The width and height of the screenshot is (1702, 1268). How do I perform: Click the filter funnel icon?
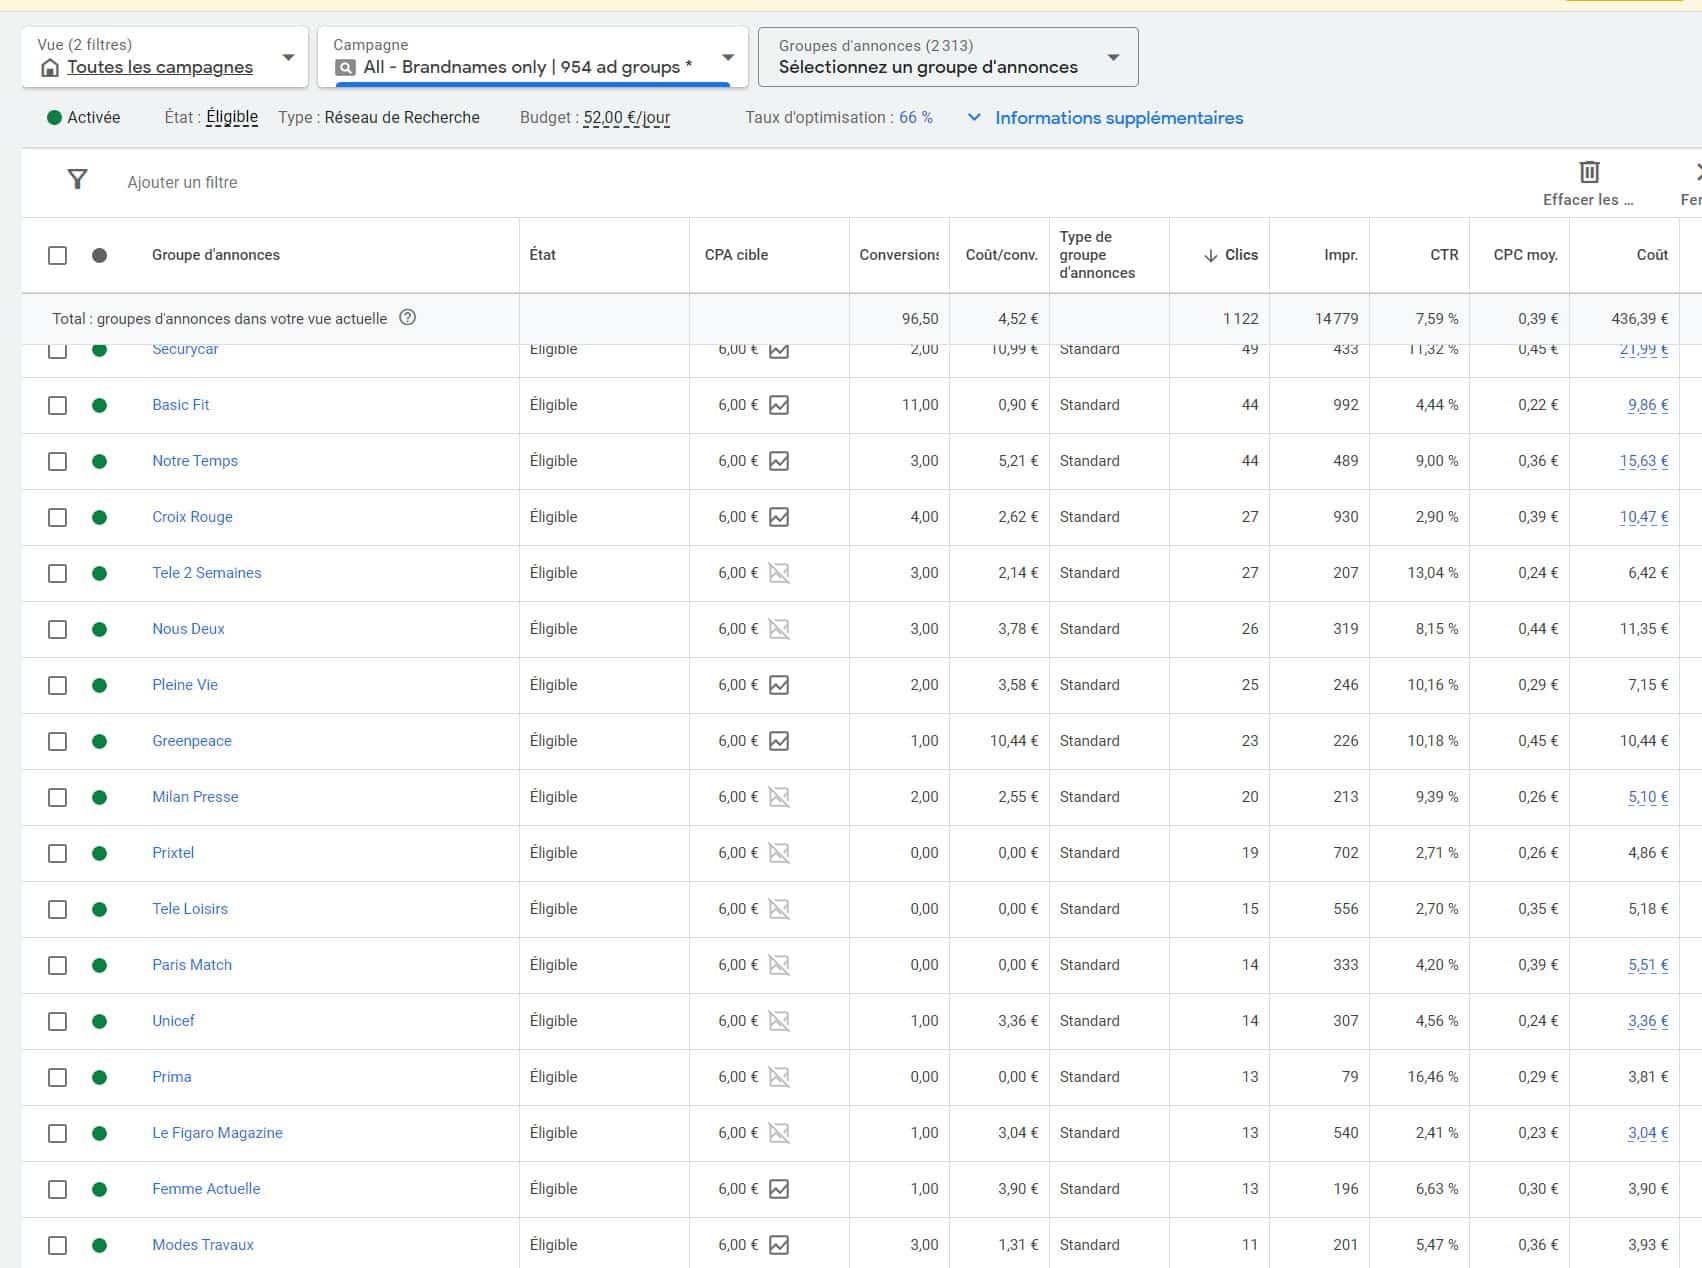click(x=77, y=180)
